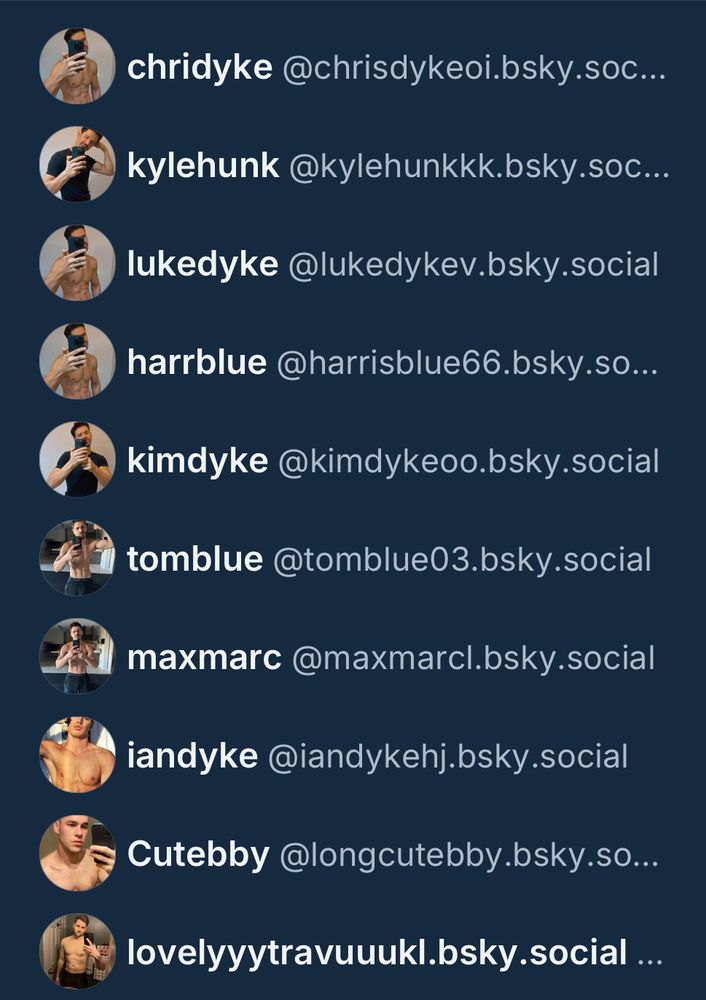Select the kylehunk display name
The width and height of the screenshot is (706, 1000).
tap(203, 166)
